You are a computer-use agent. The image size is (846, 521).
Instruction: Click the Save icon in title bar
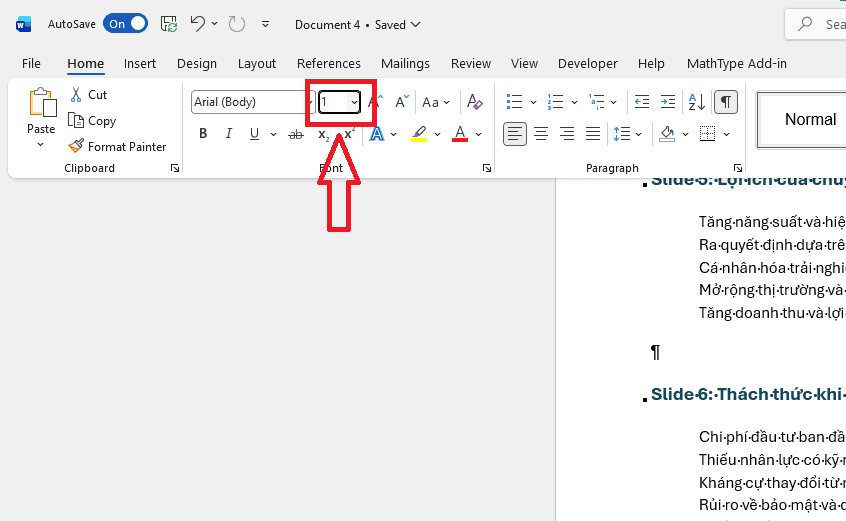click(169, 24)
